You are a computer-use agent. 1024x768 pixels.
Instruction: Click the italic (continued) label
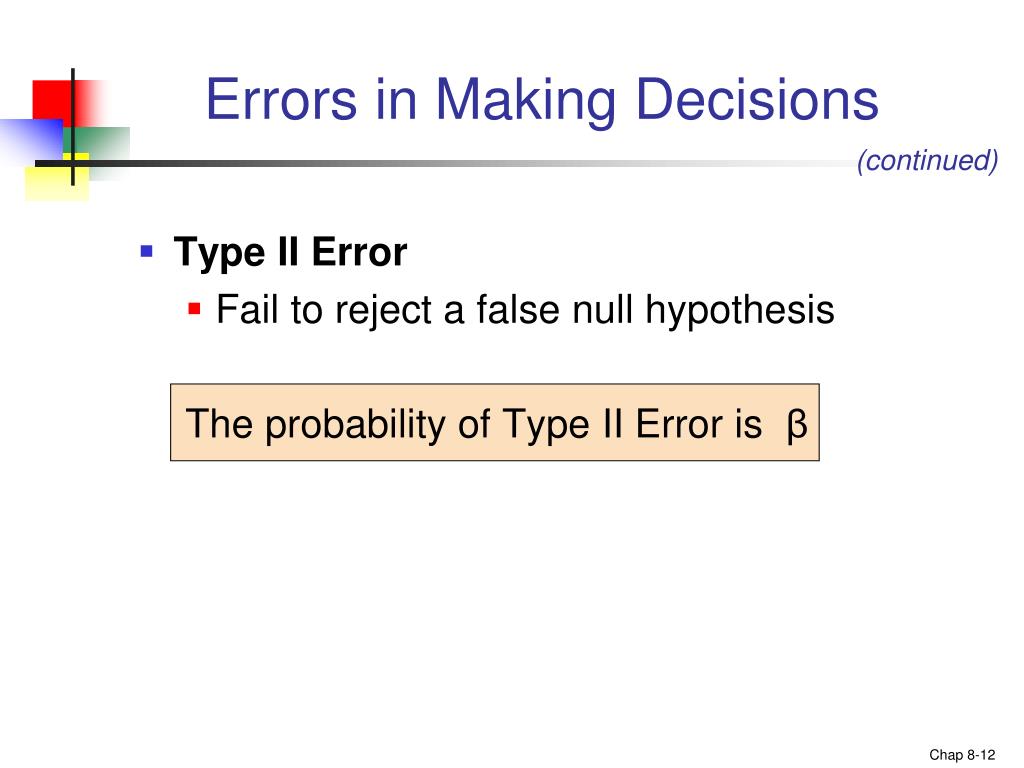click(x=927, y=161)
